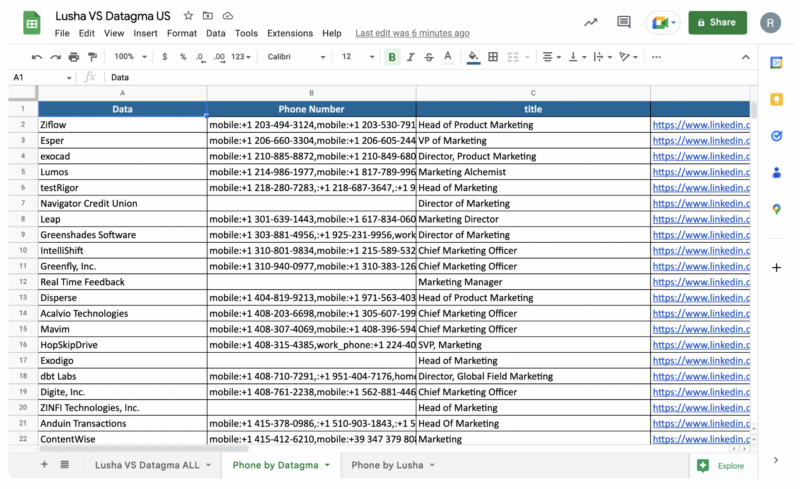
Task: Click the horizontal scrollbar of the sheet
Action: click(143, 449)
